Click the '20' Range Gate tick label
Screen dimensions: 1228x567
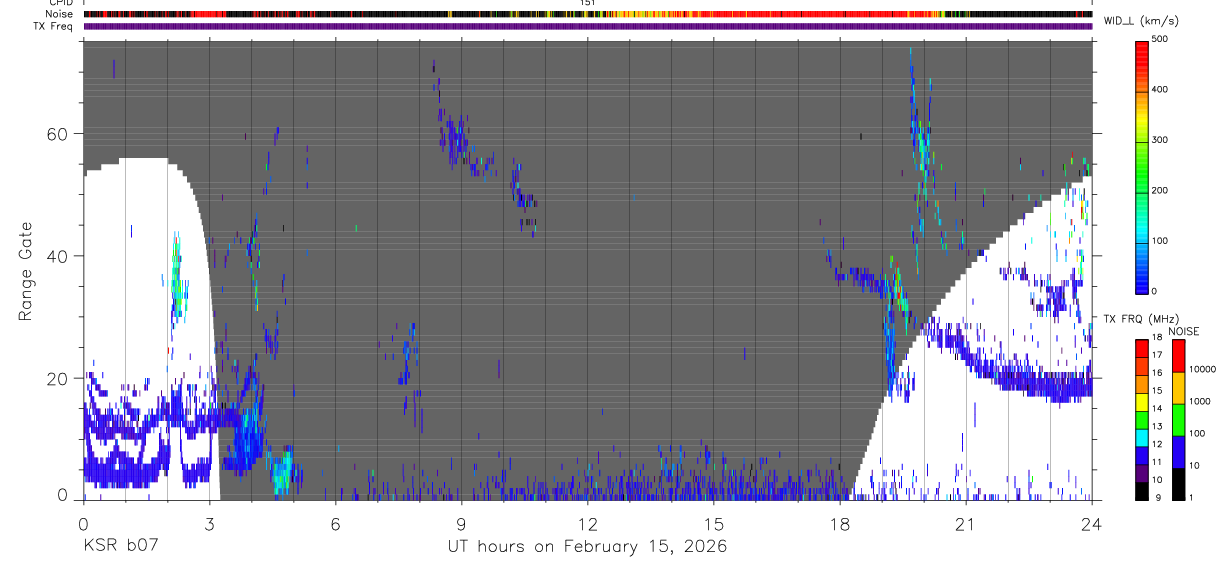click(59, 378)
